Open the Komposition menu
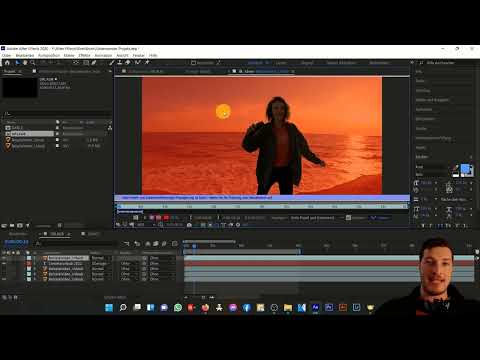The image size is (480, 360). click(49, 55)
